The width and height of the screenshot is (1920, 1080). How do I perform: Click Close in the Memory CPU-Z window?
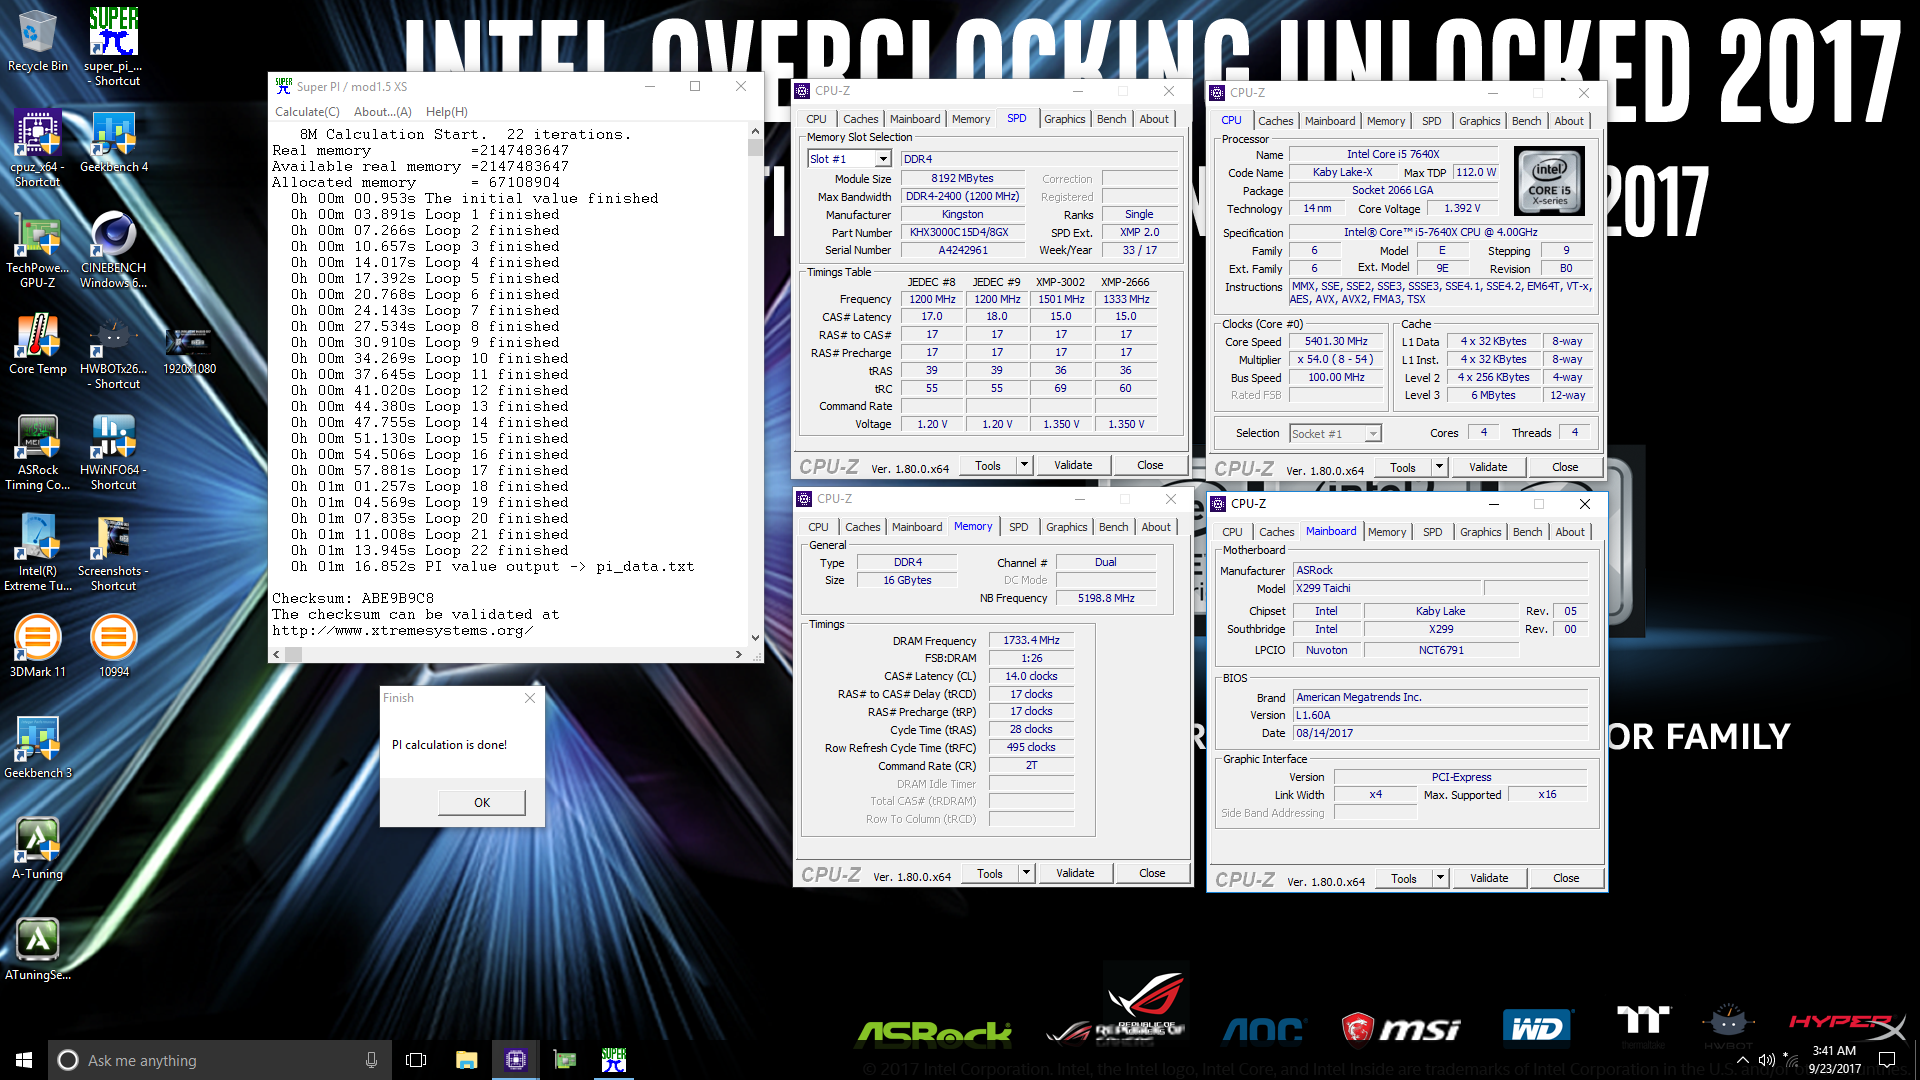[1151, 873]
